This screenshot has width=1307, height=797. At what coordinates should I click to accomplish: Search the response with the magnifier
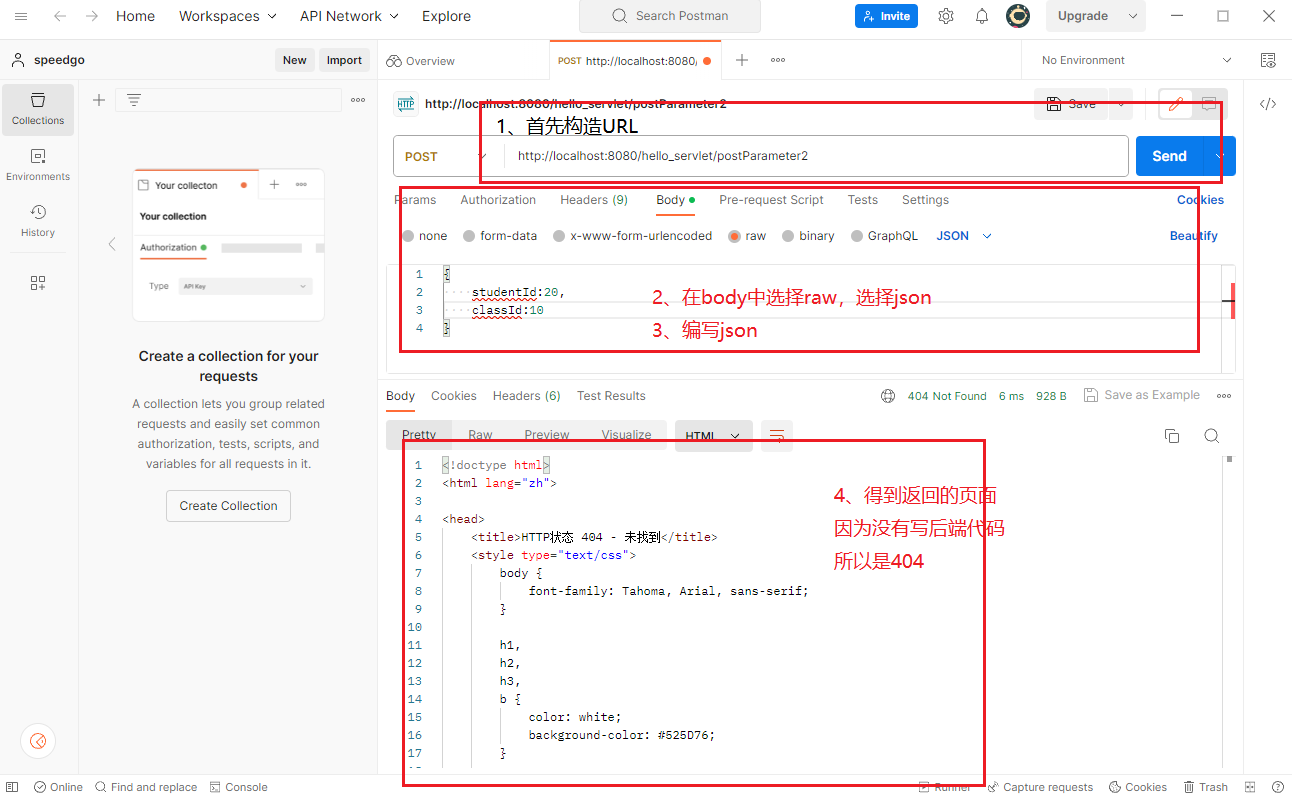pyautogui.click(x=1212, y=436)
